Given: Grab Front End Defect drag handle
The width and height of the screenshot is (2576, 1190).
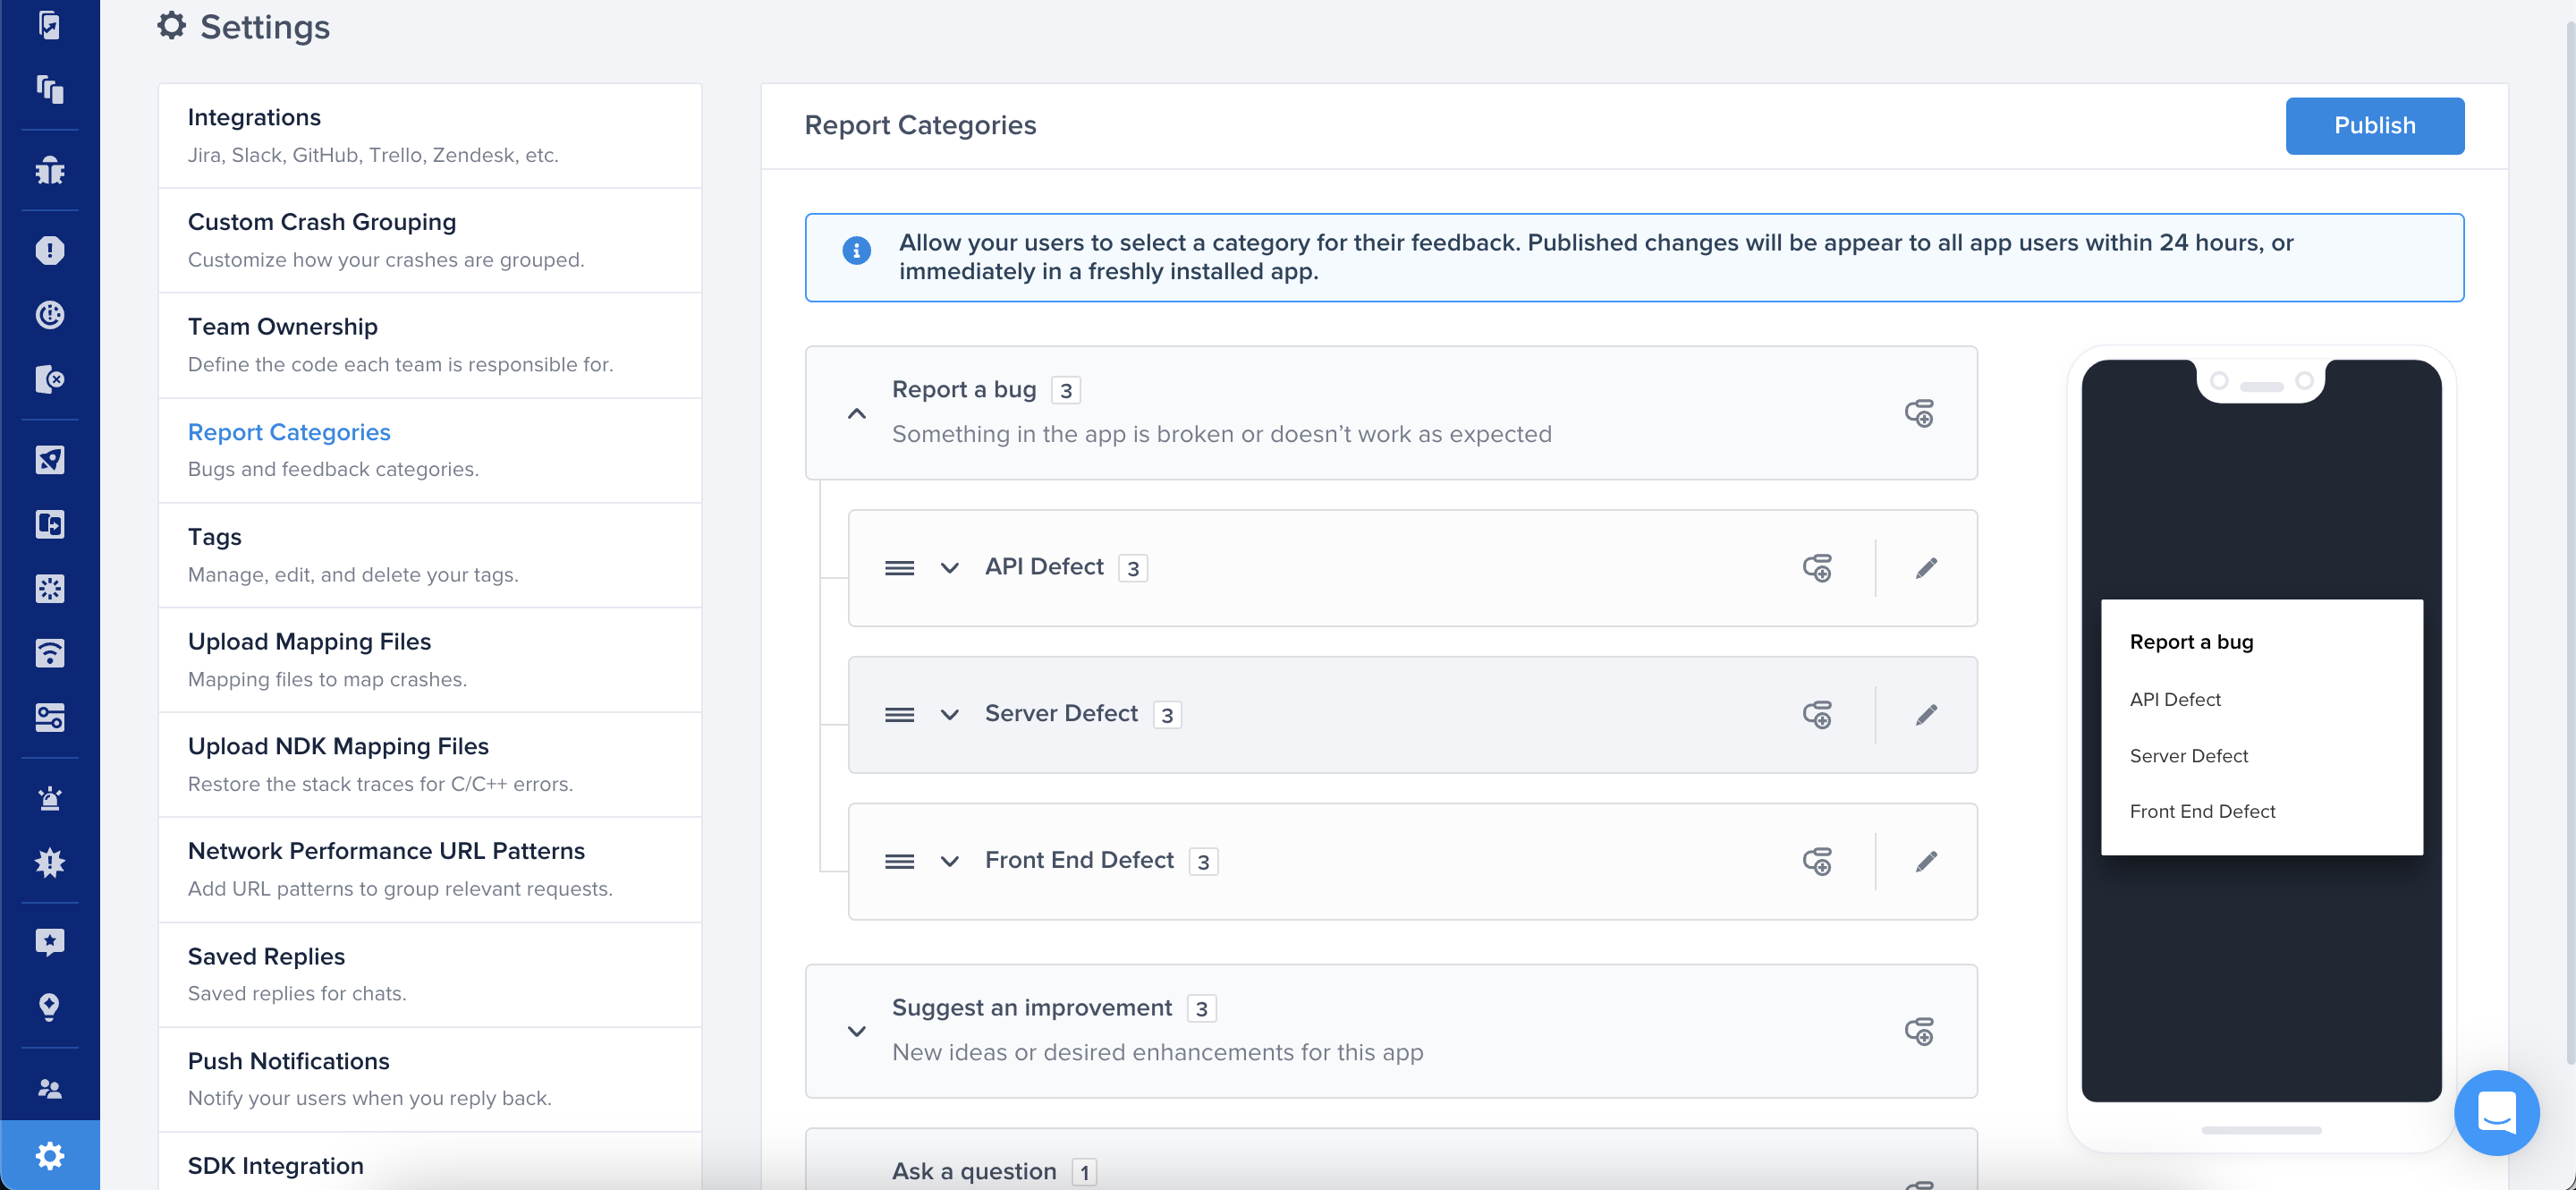Looking at the screenshot, I should 899,861.
